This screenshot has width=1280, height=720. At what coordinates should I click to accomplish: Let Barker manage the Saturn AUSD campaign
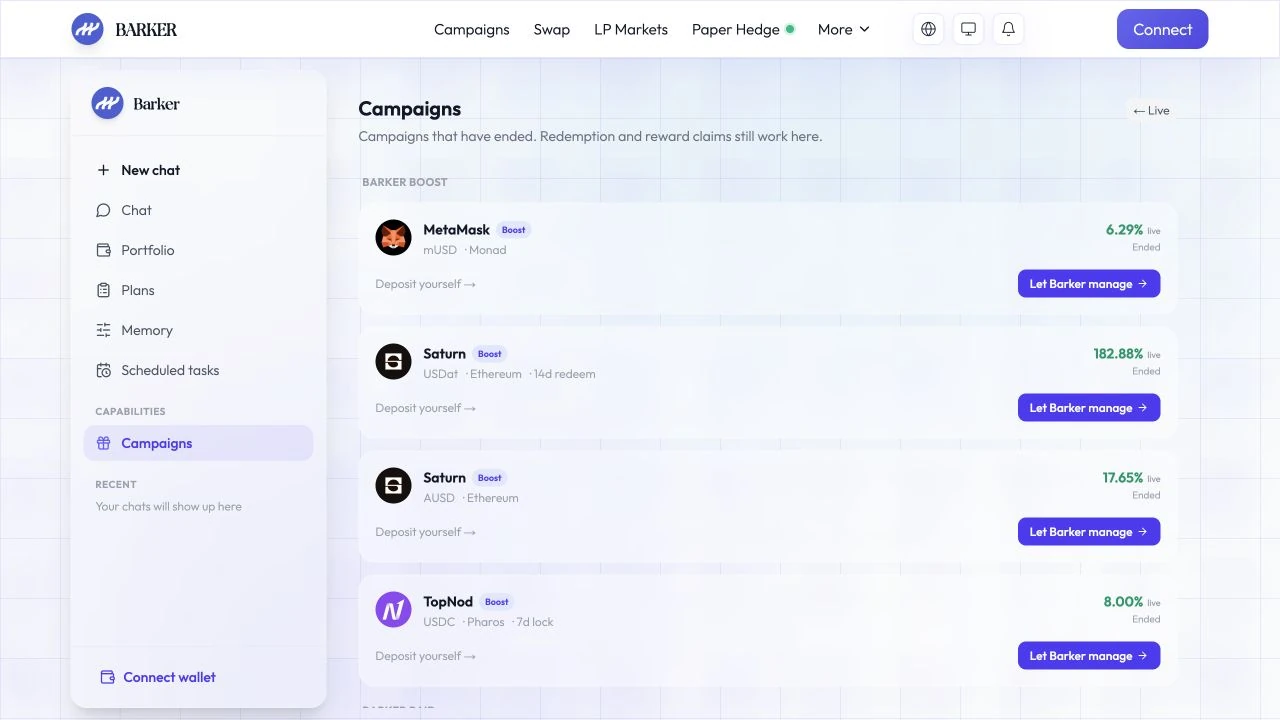1089,532
